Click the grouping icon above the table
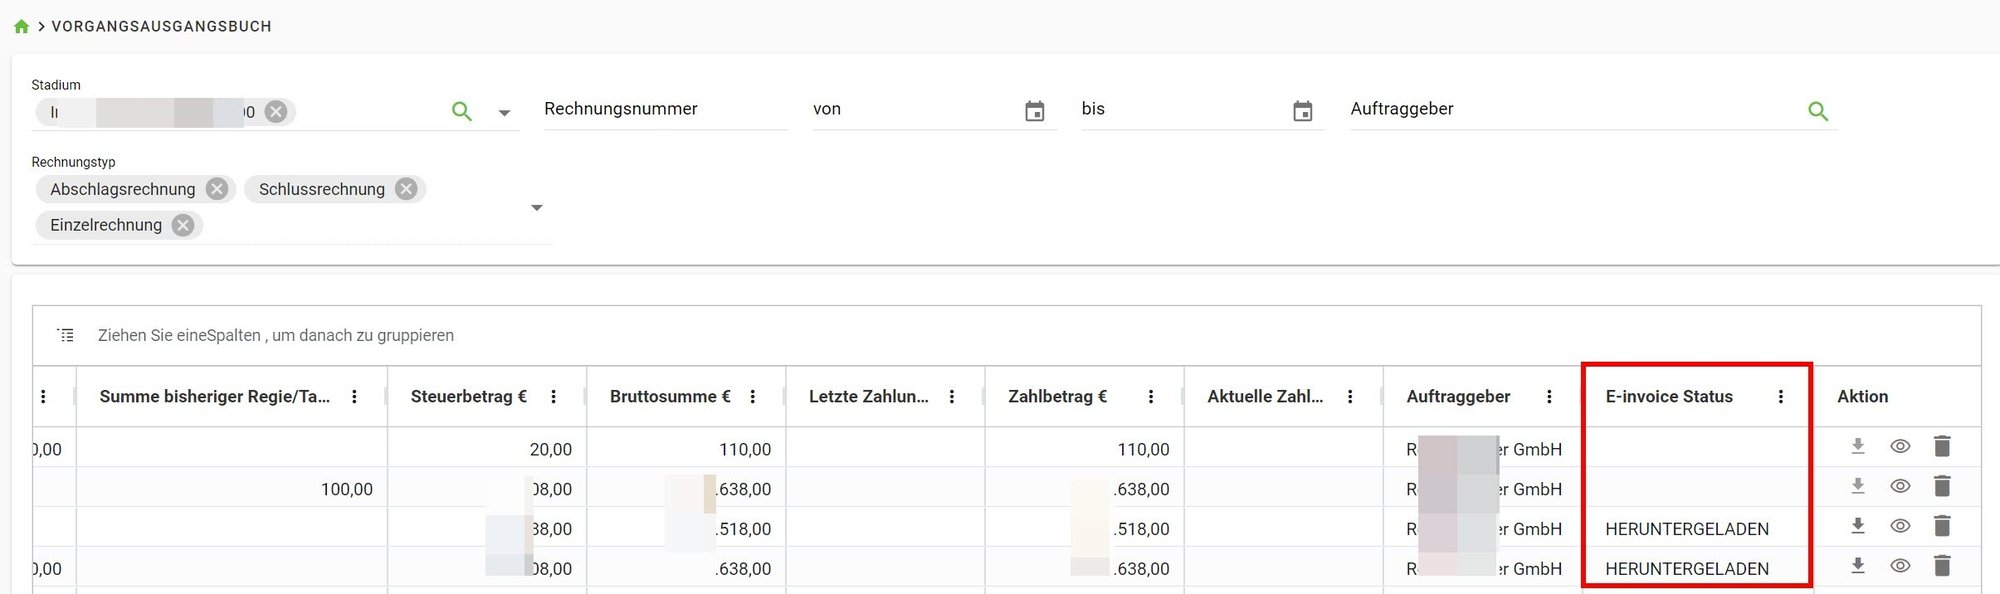Image resolution: width=2000 pixels, height=594 pixels. coord(66,334)
